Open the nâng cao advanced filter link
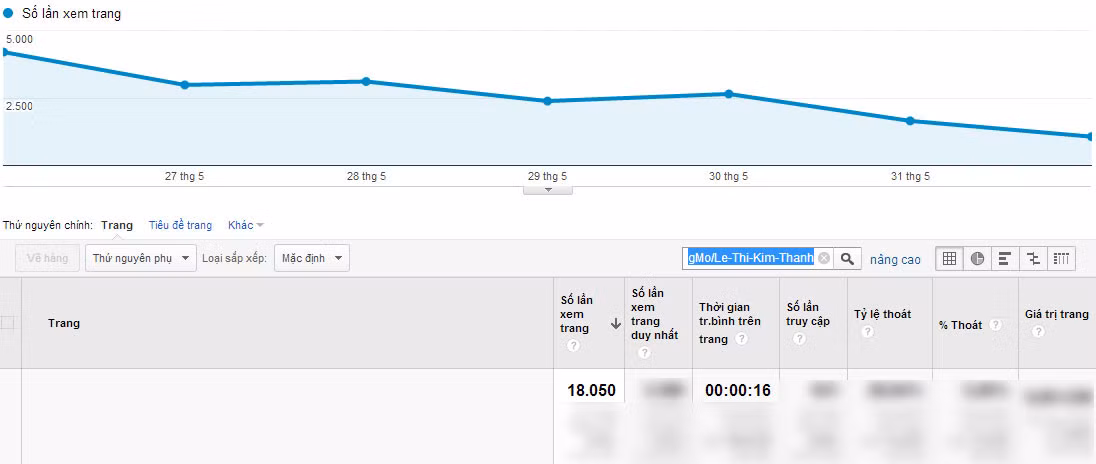 point(895,259)
